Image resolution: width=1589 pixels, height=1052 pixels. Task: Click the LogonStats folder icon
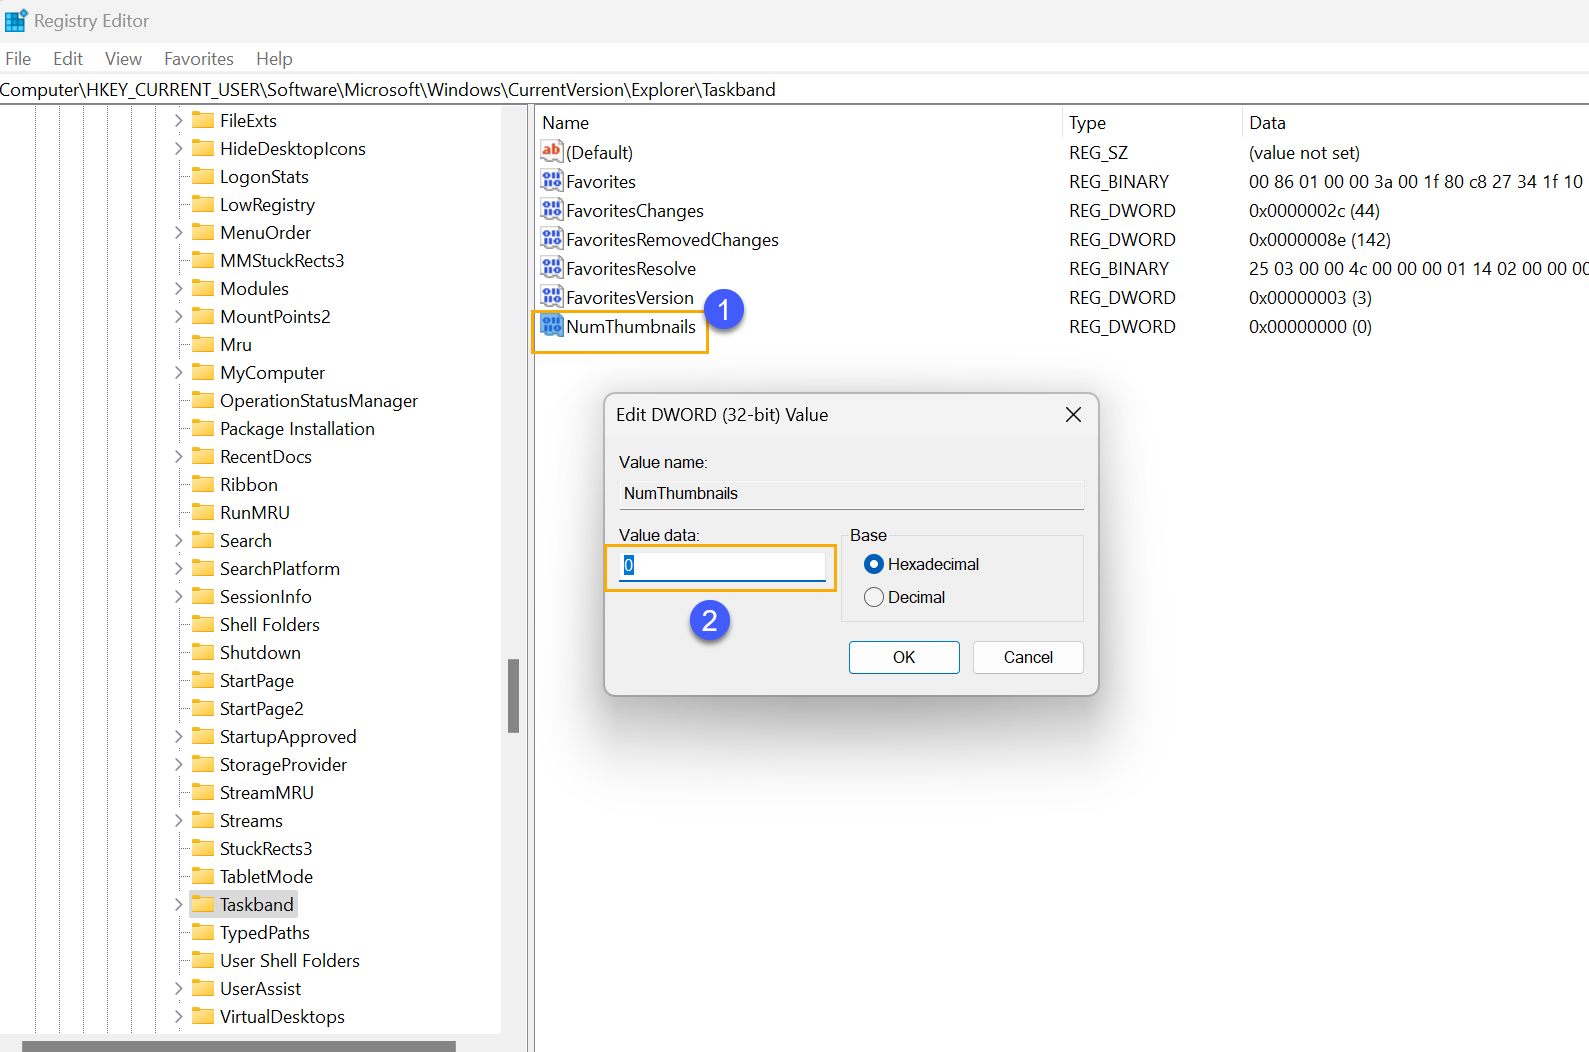(203, 176)
